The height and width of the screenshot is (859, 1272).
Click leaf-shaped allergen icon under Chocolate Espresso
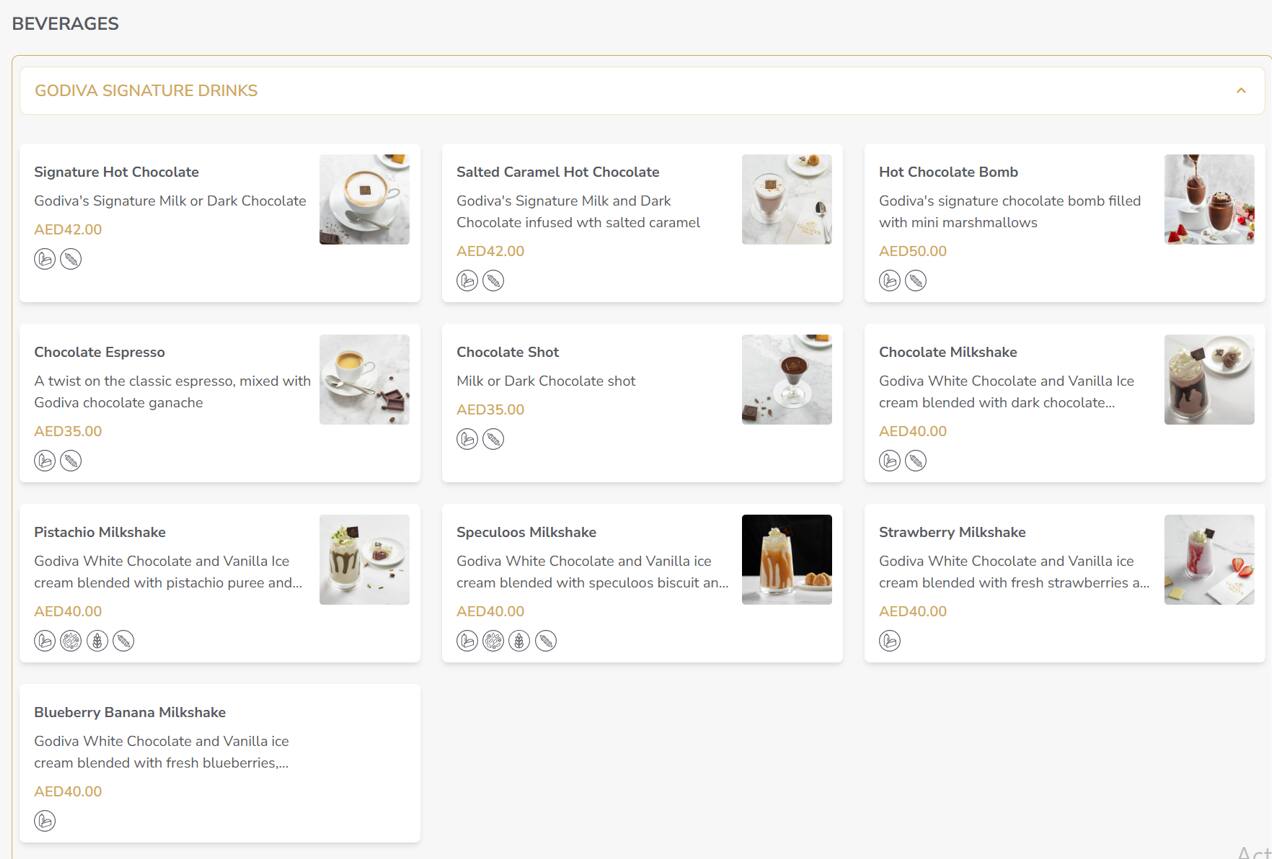click(71, 461)
